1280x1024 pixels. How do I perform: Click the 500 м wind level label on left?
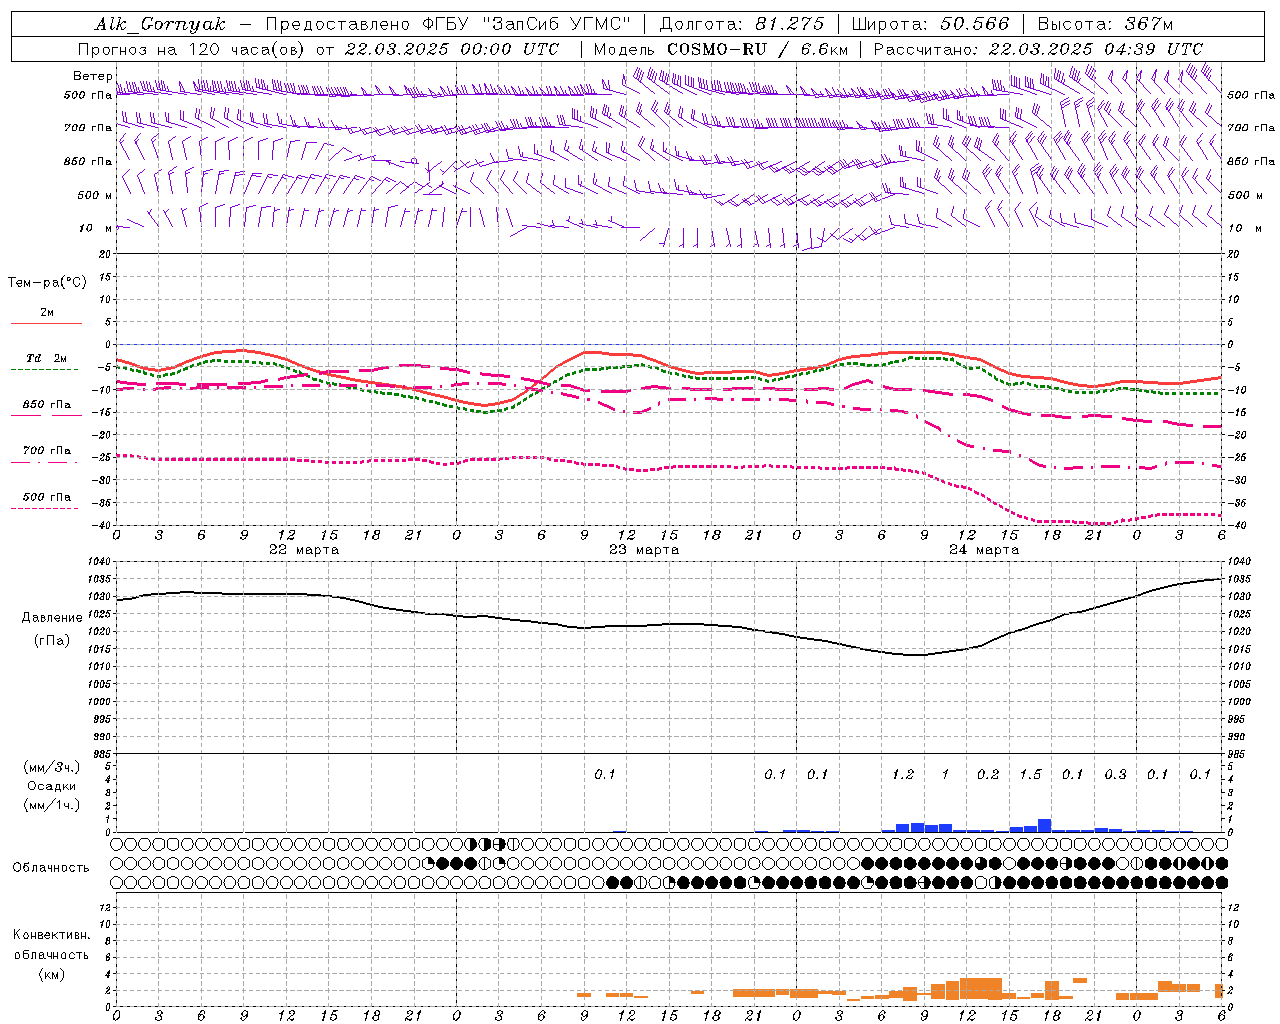(x=95, y=195)
